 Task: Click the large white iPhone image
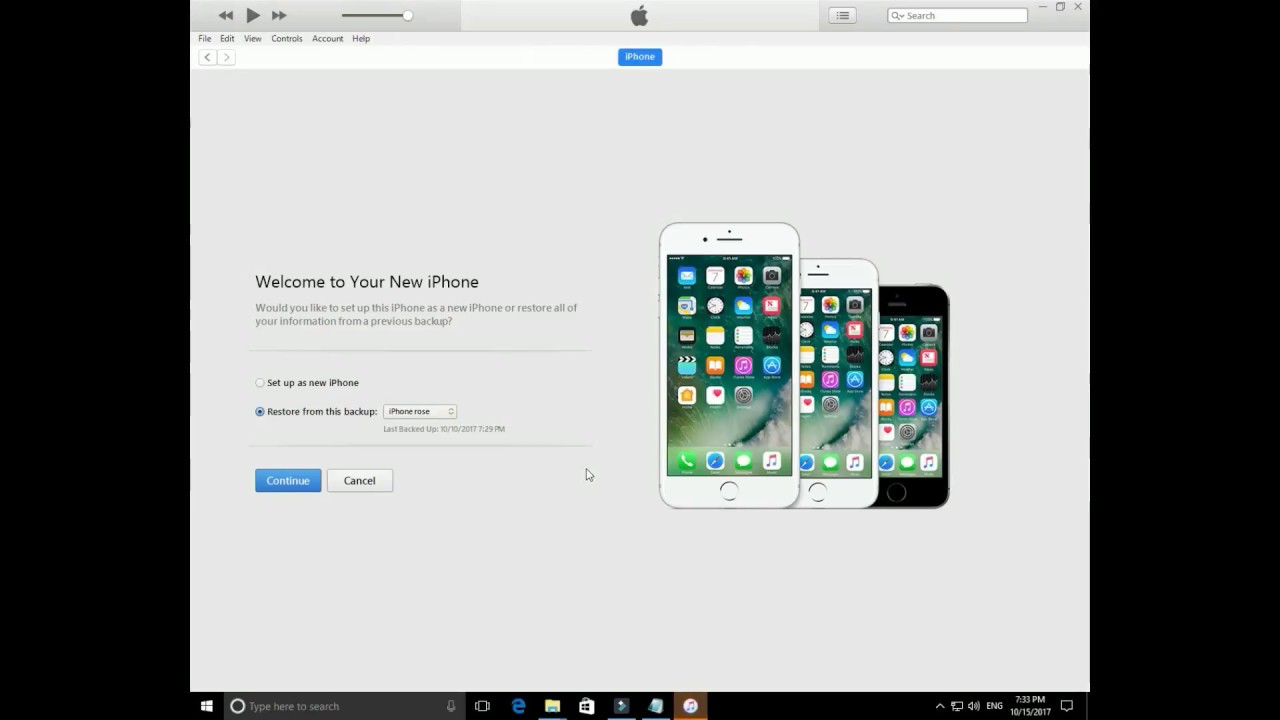pyautogui.click(x=729, y=365)
